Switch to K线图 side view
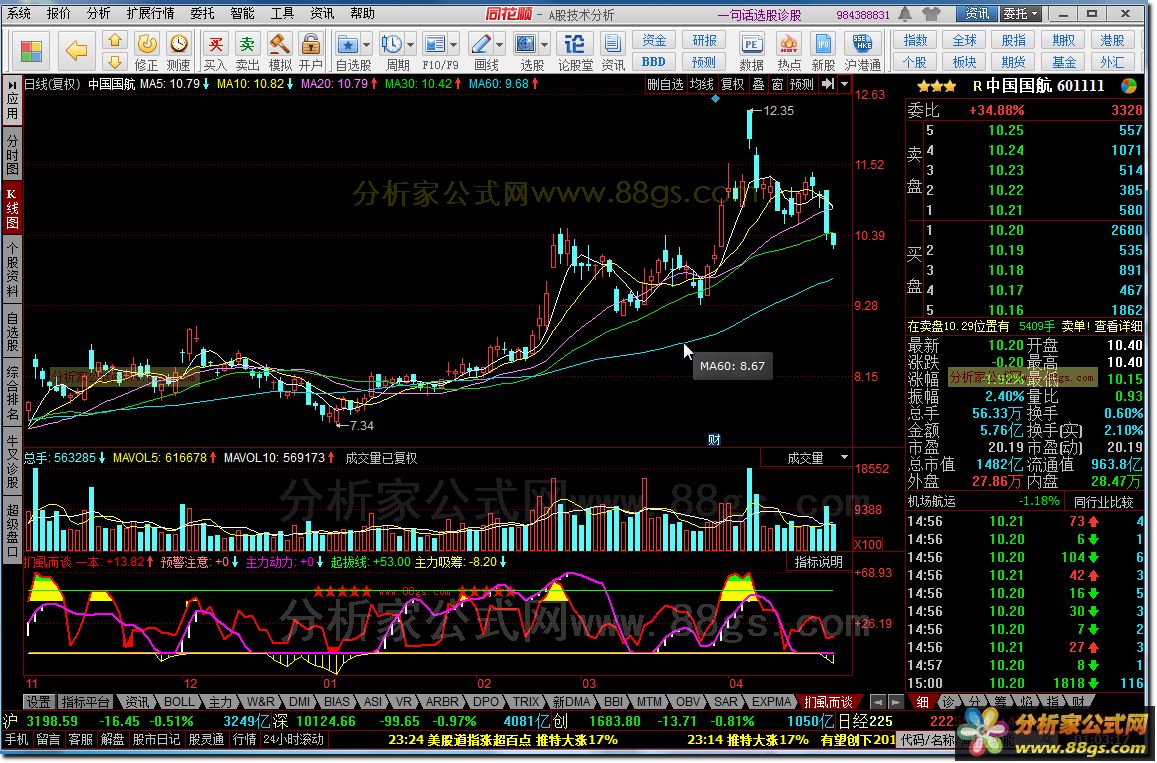The image size is (1157, 763). (12, 208)
